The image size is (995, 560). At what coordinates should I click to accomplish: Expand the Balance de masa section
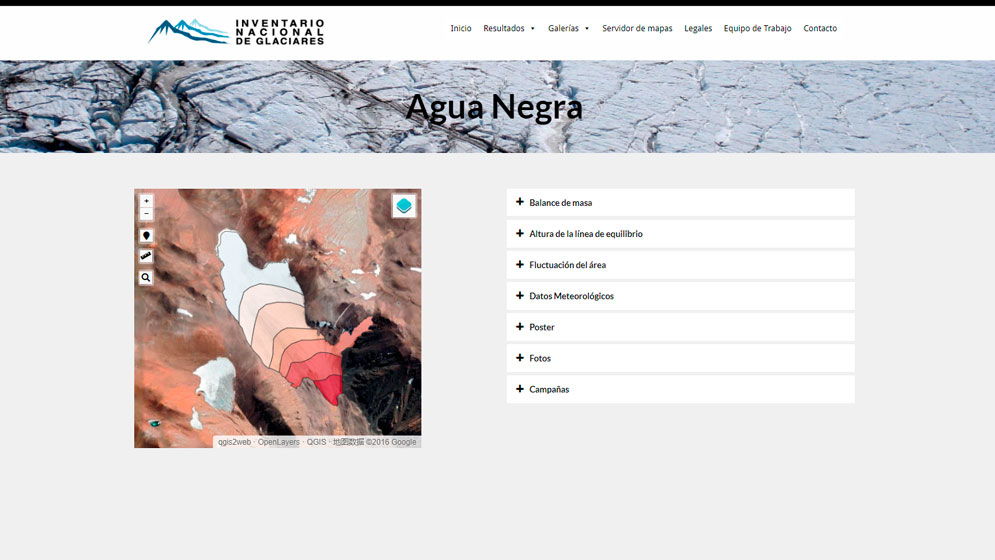click(680, 203)
